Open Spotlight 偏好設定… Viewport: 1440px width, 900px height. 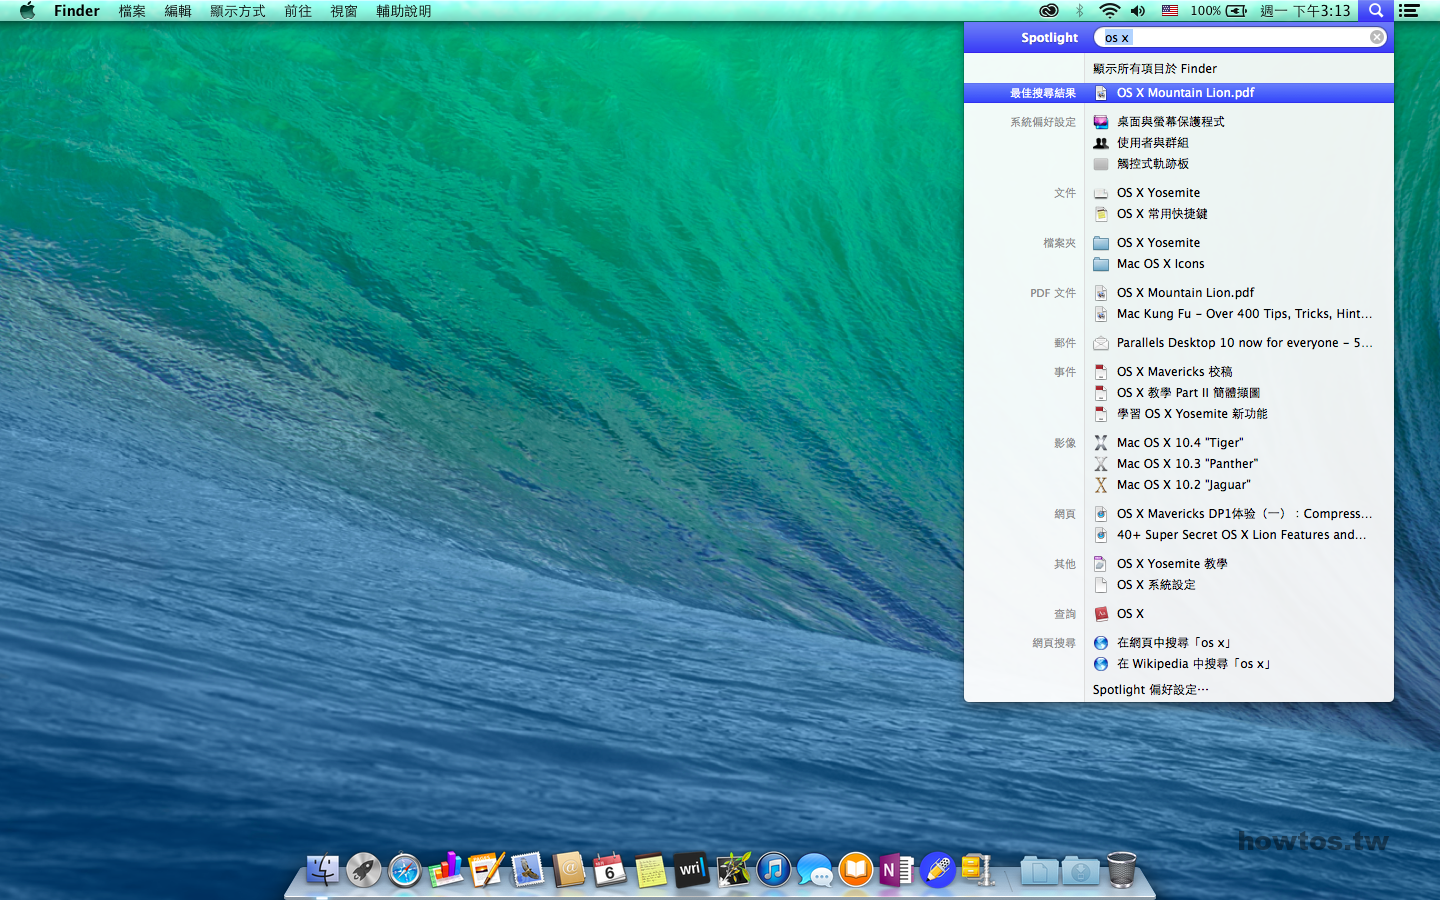point(1150,690)
